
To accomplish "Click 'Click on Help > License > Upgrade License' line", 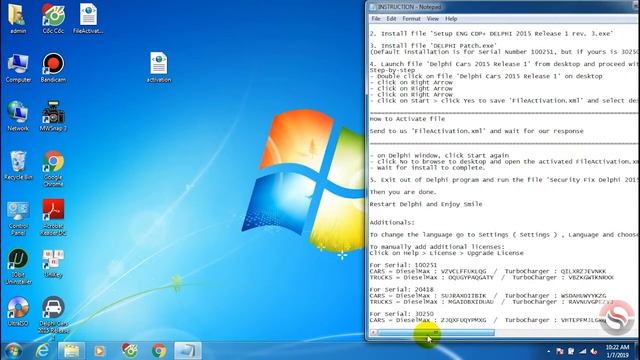I will pos(447,253).
